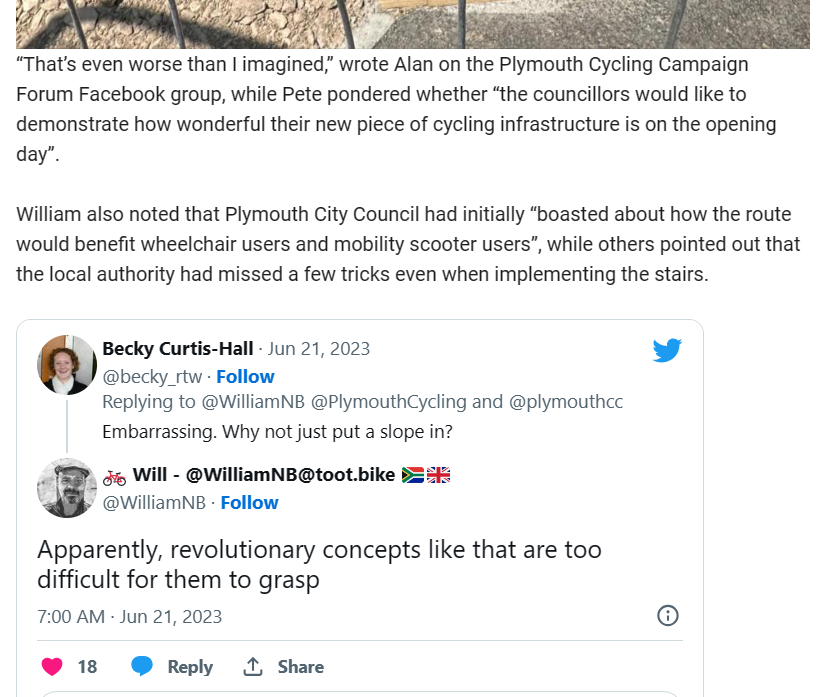Click the pink heart like icon

point(52,666)
